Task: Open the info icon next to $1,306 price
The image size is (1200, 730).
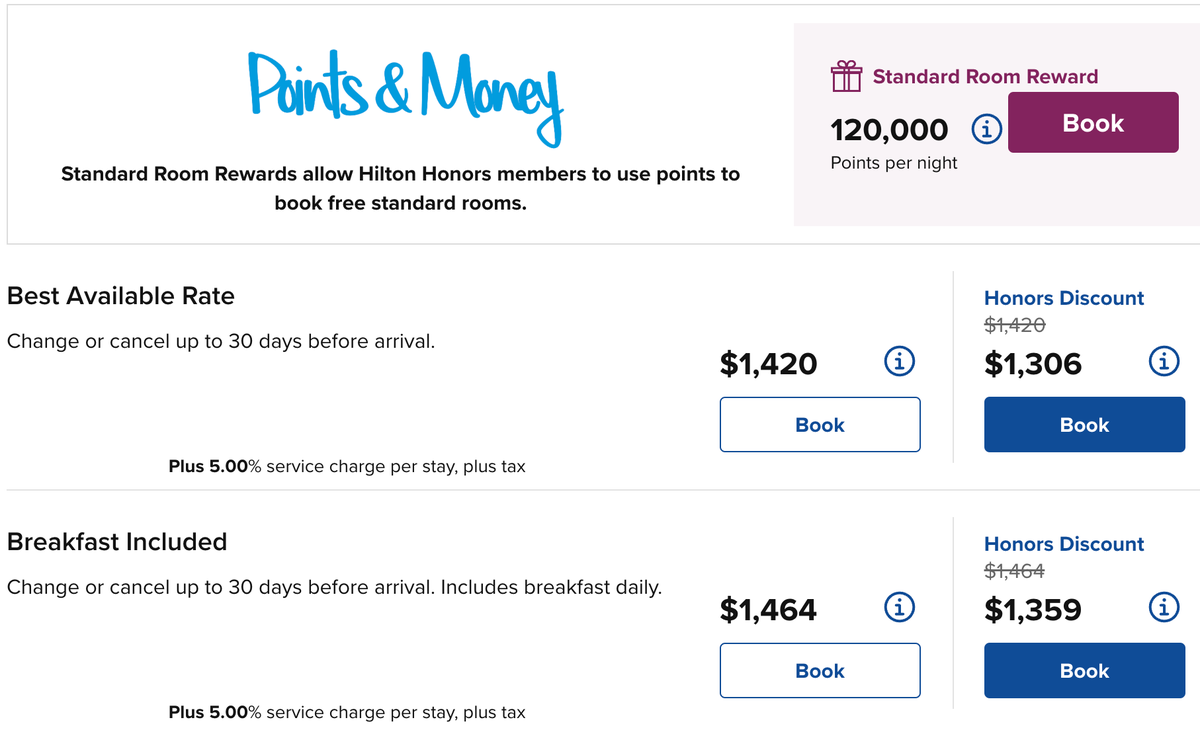Action: (x=1163, y=363)
